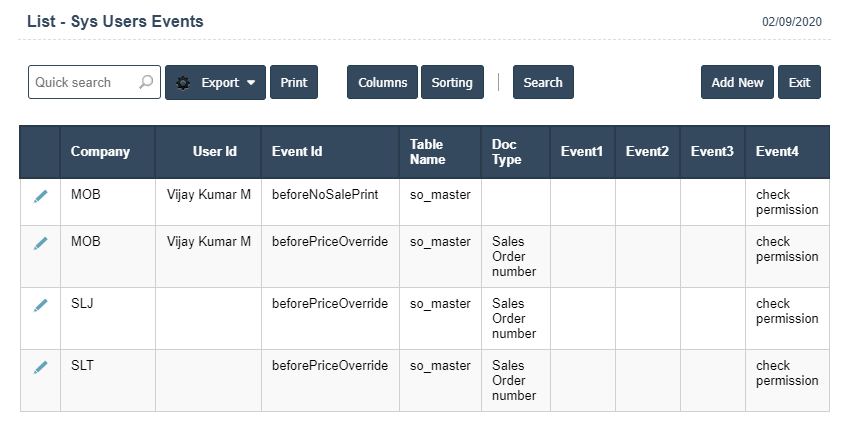Open the Columns selector
Screen dimensions: 847x425
(382, 83)
